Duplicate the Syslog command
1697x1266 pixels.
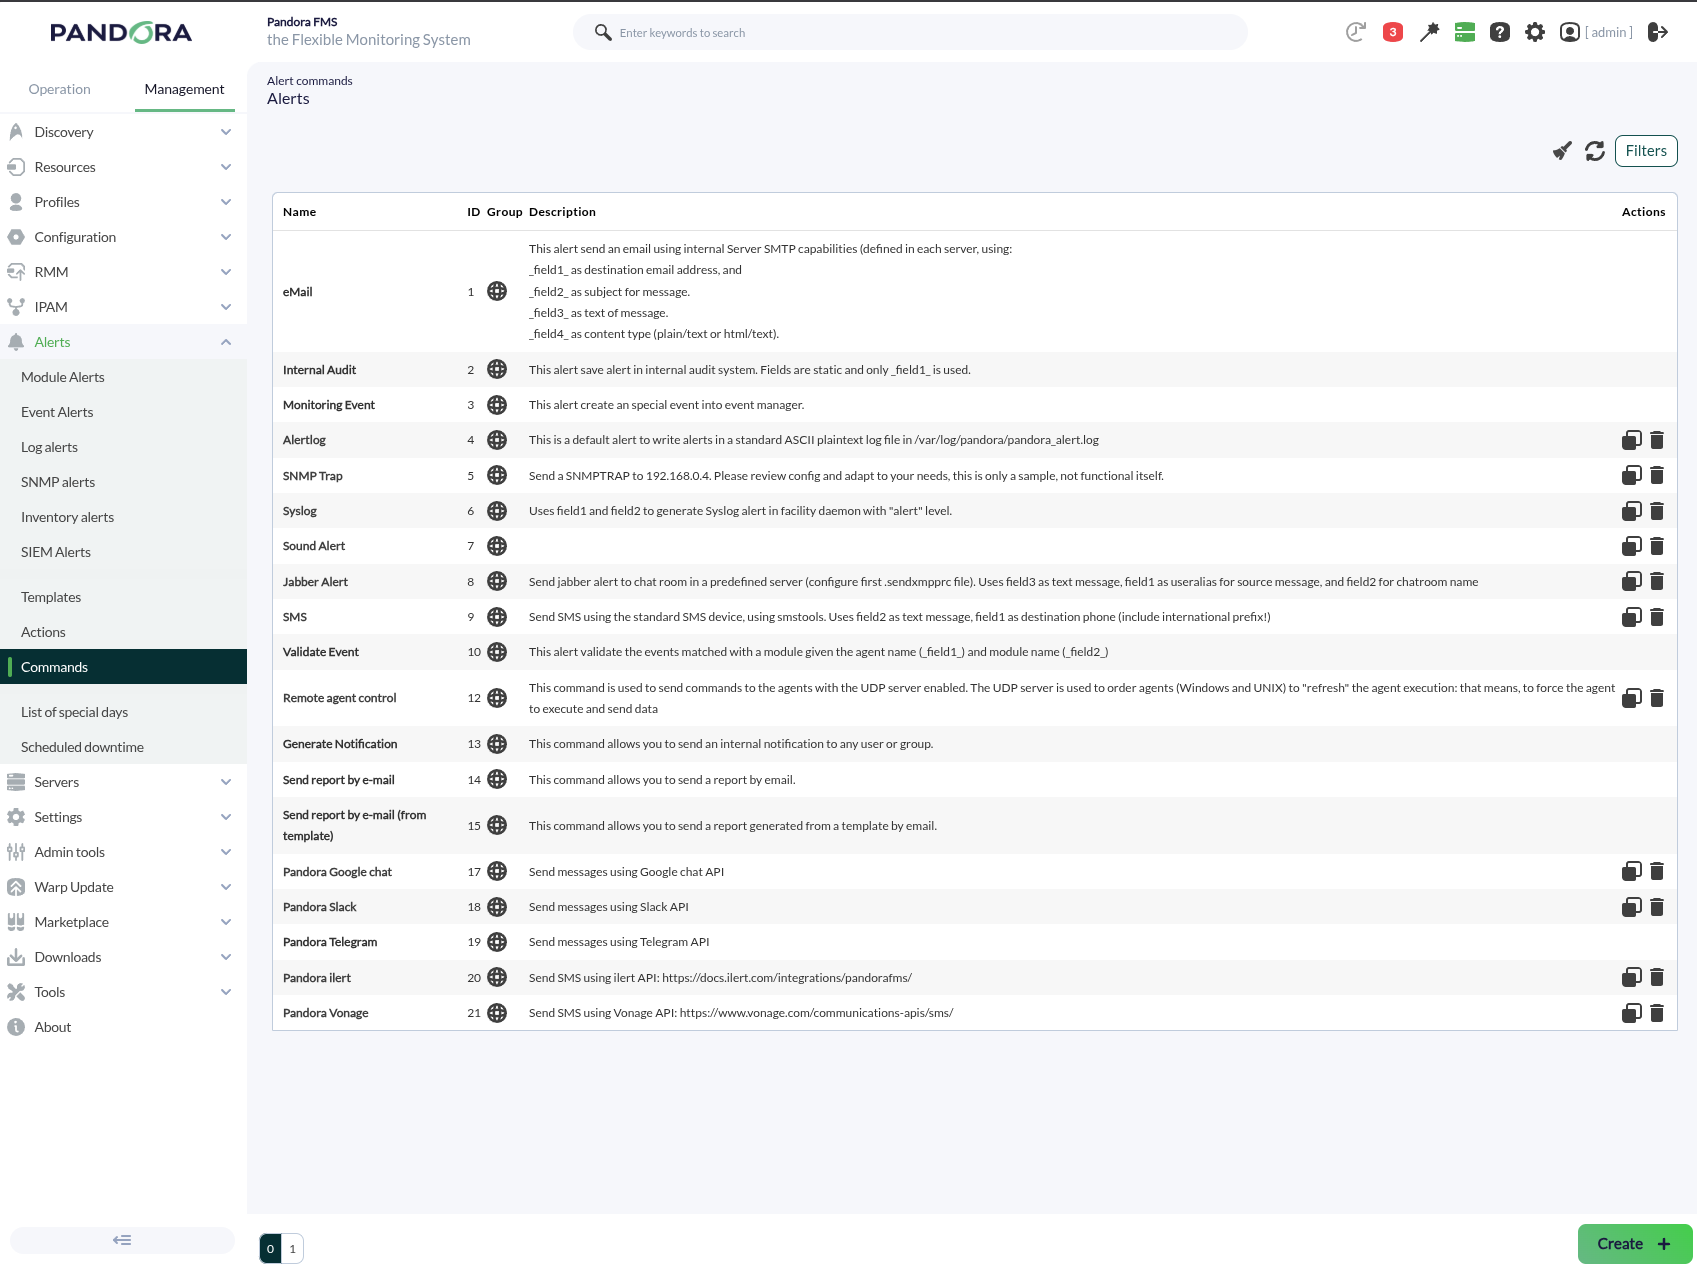click(1632, 511)
